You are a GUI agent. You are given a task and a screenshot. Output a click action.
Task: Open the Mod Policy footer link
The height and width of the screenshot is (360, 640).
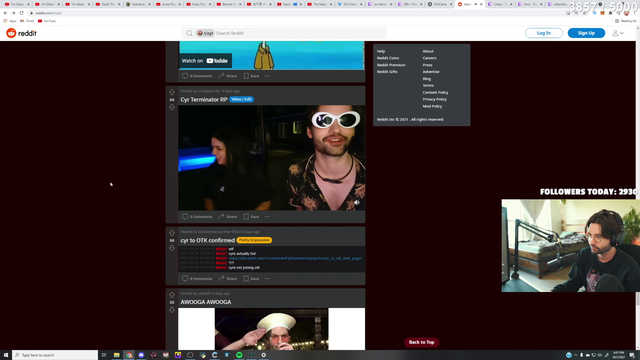pyautogui.click(x=432, y=106)
